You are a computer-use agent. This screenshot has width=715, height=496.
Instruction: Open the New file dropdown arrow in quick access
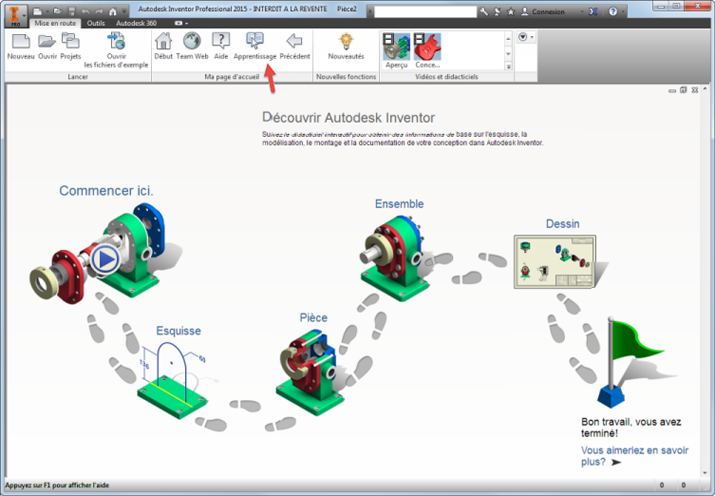[x=47, y=12]
